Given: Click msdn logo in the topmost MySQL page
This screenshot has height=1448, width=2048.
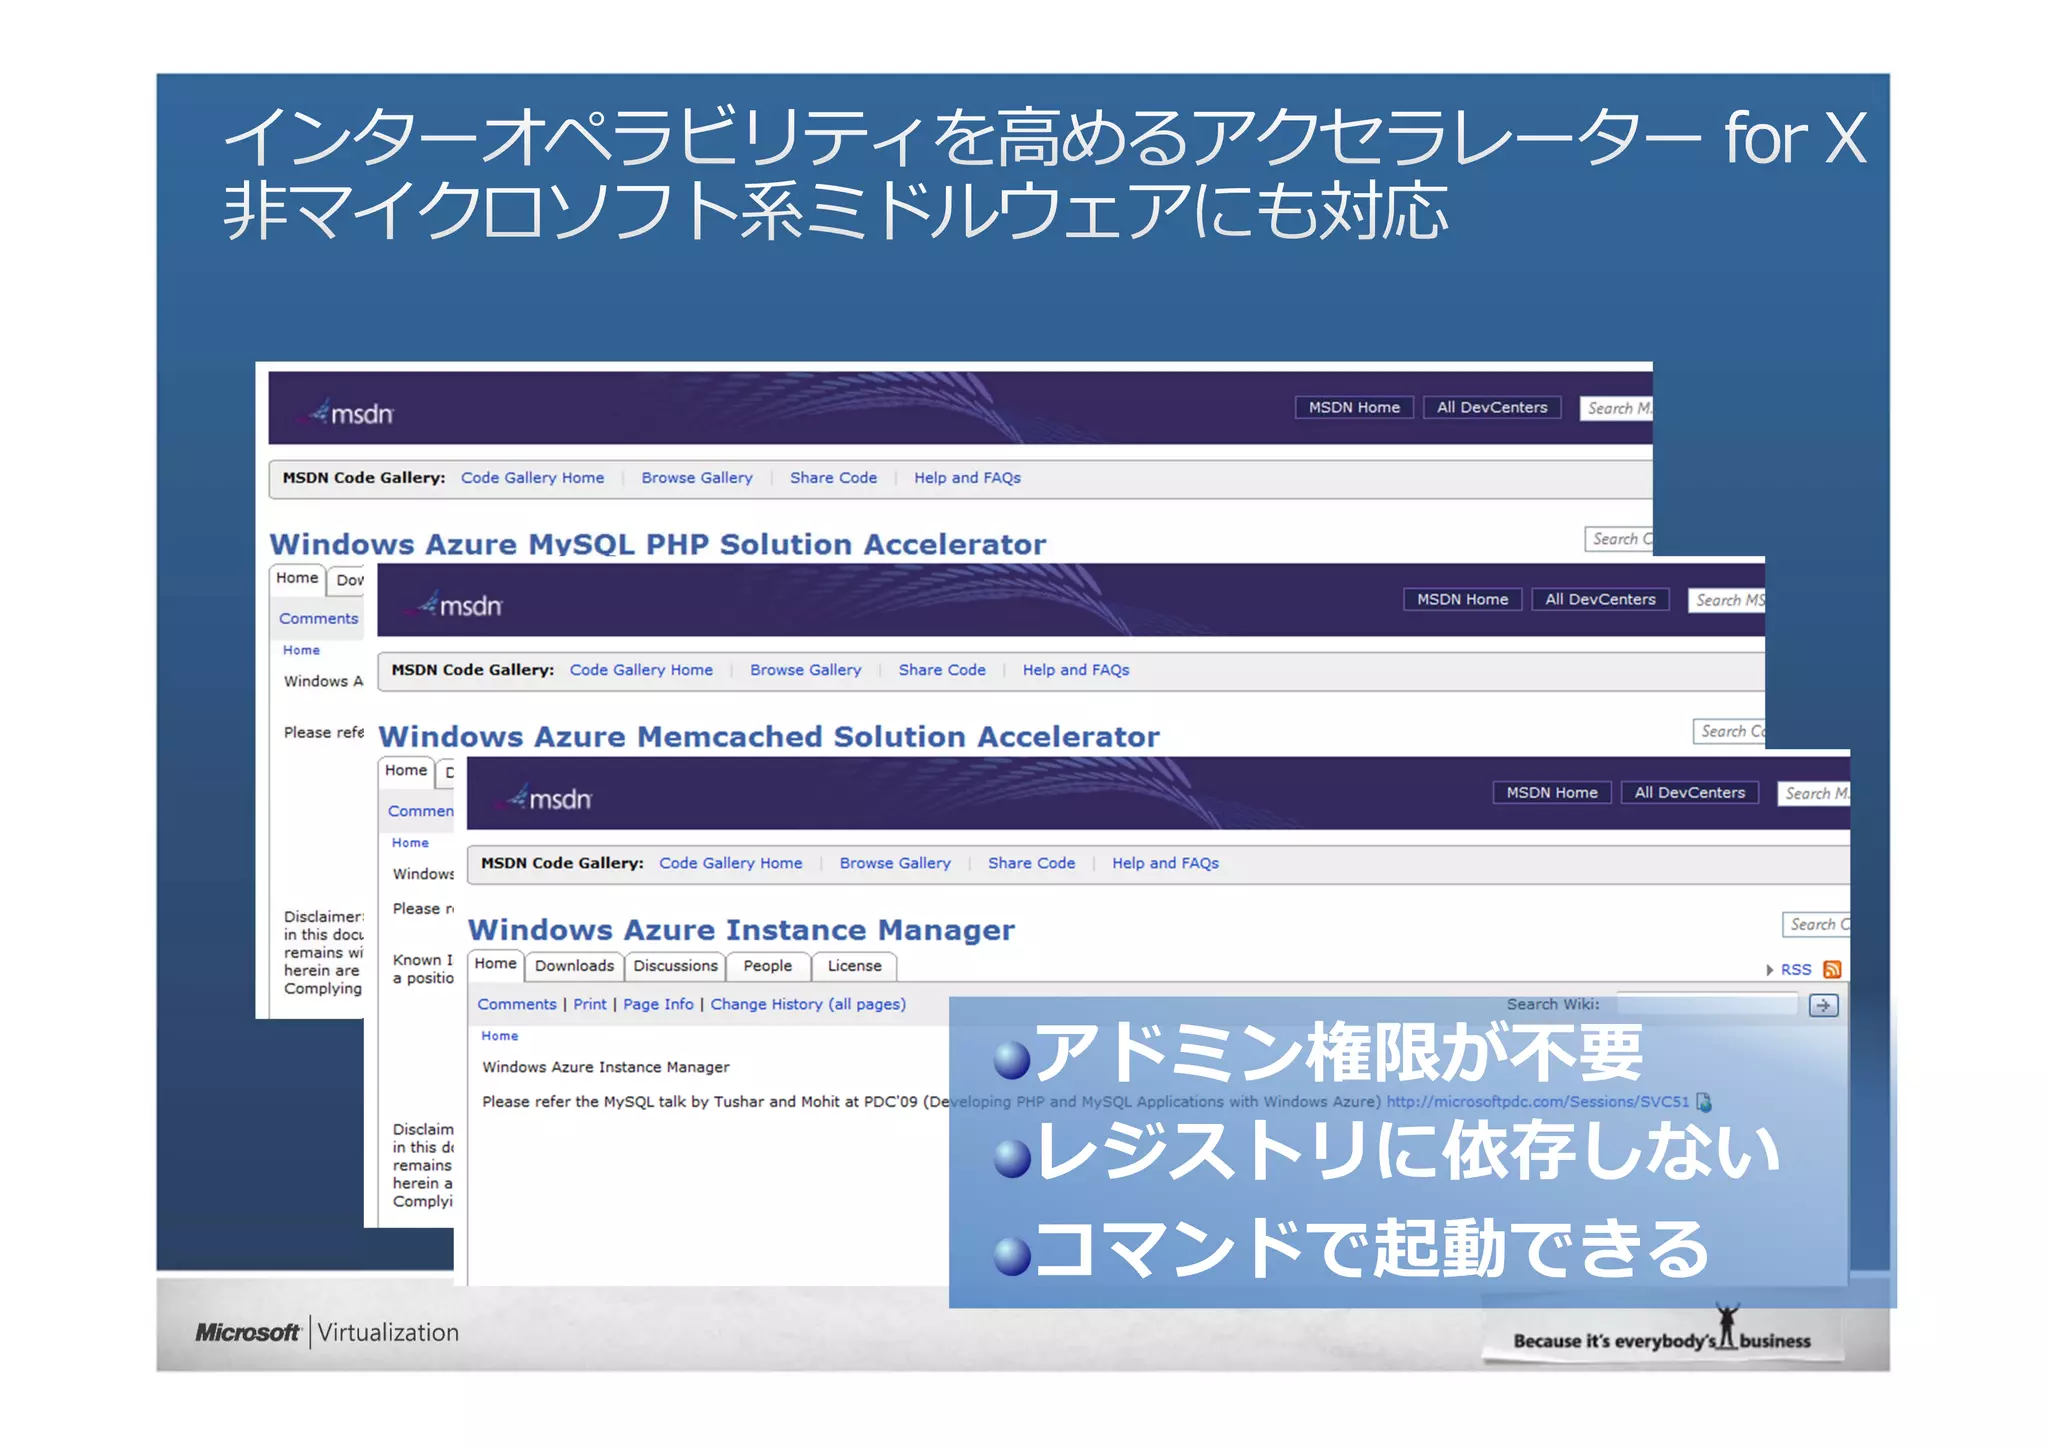Looking at the screenshot, I should [351, 412].
